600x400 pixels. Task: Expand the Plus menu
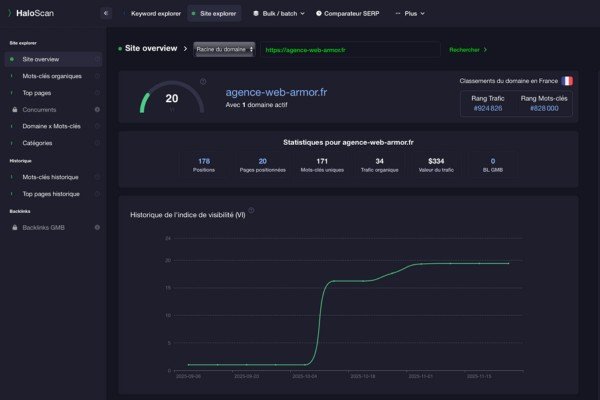coord(410,14)
